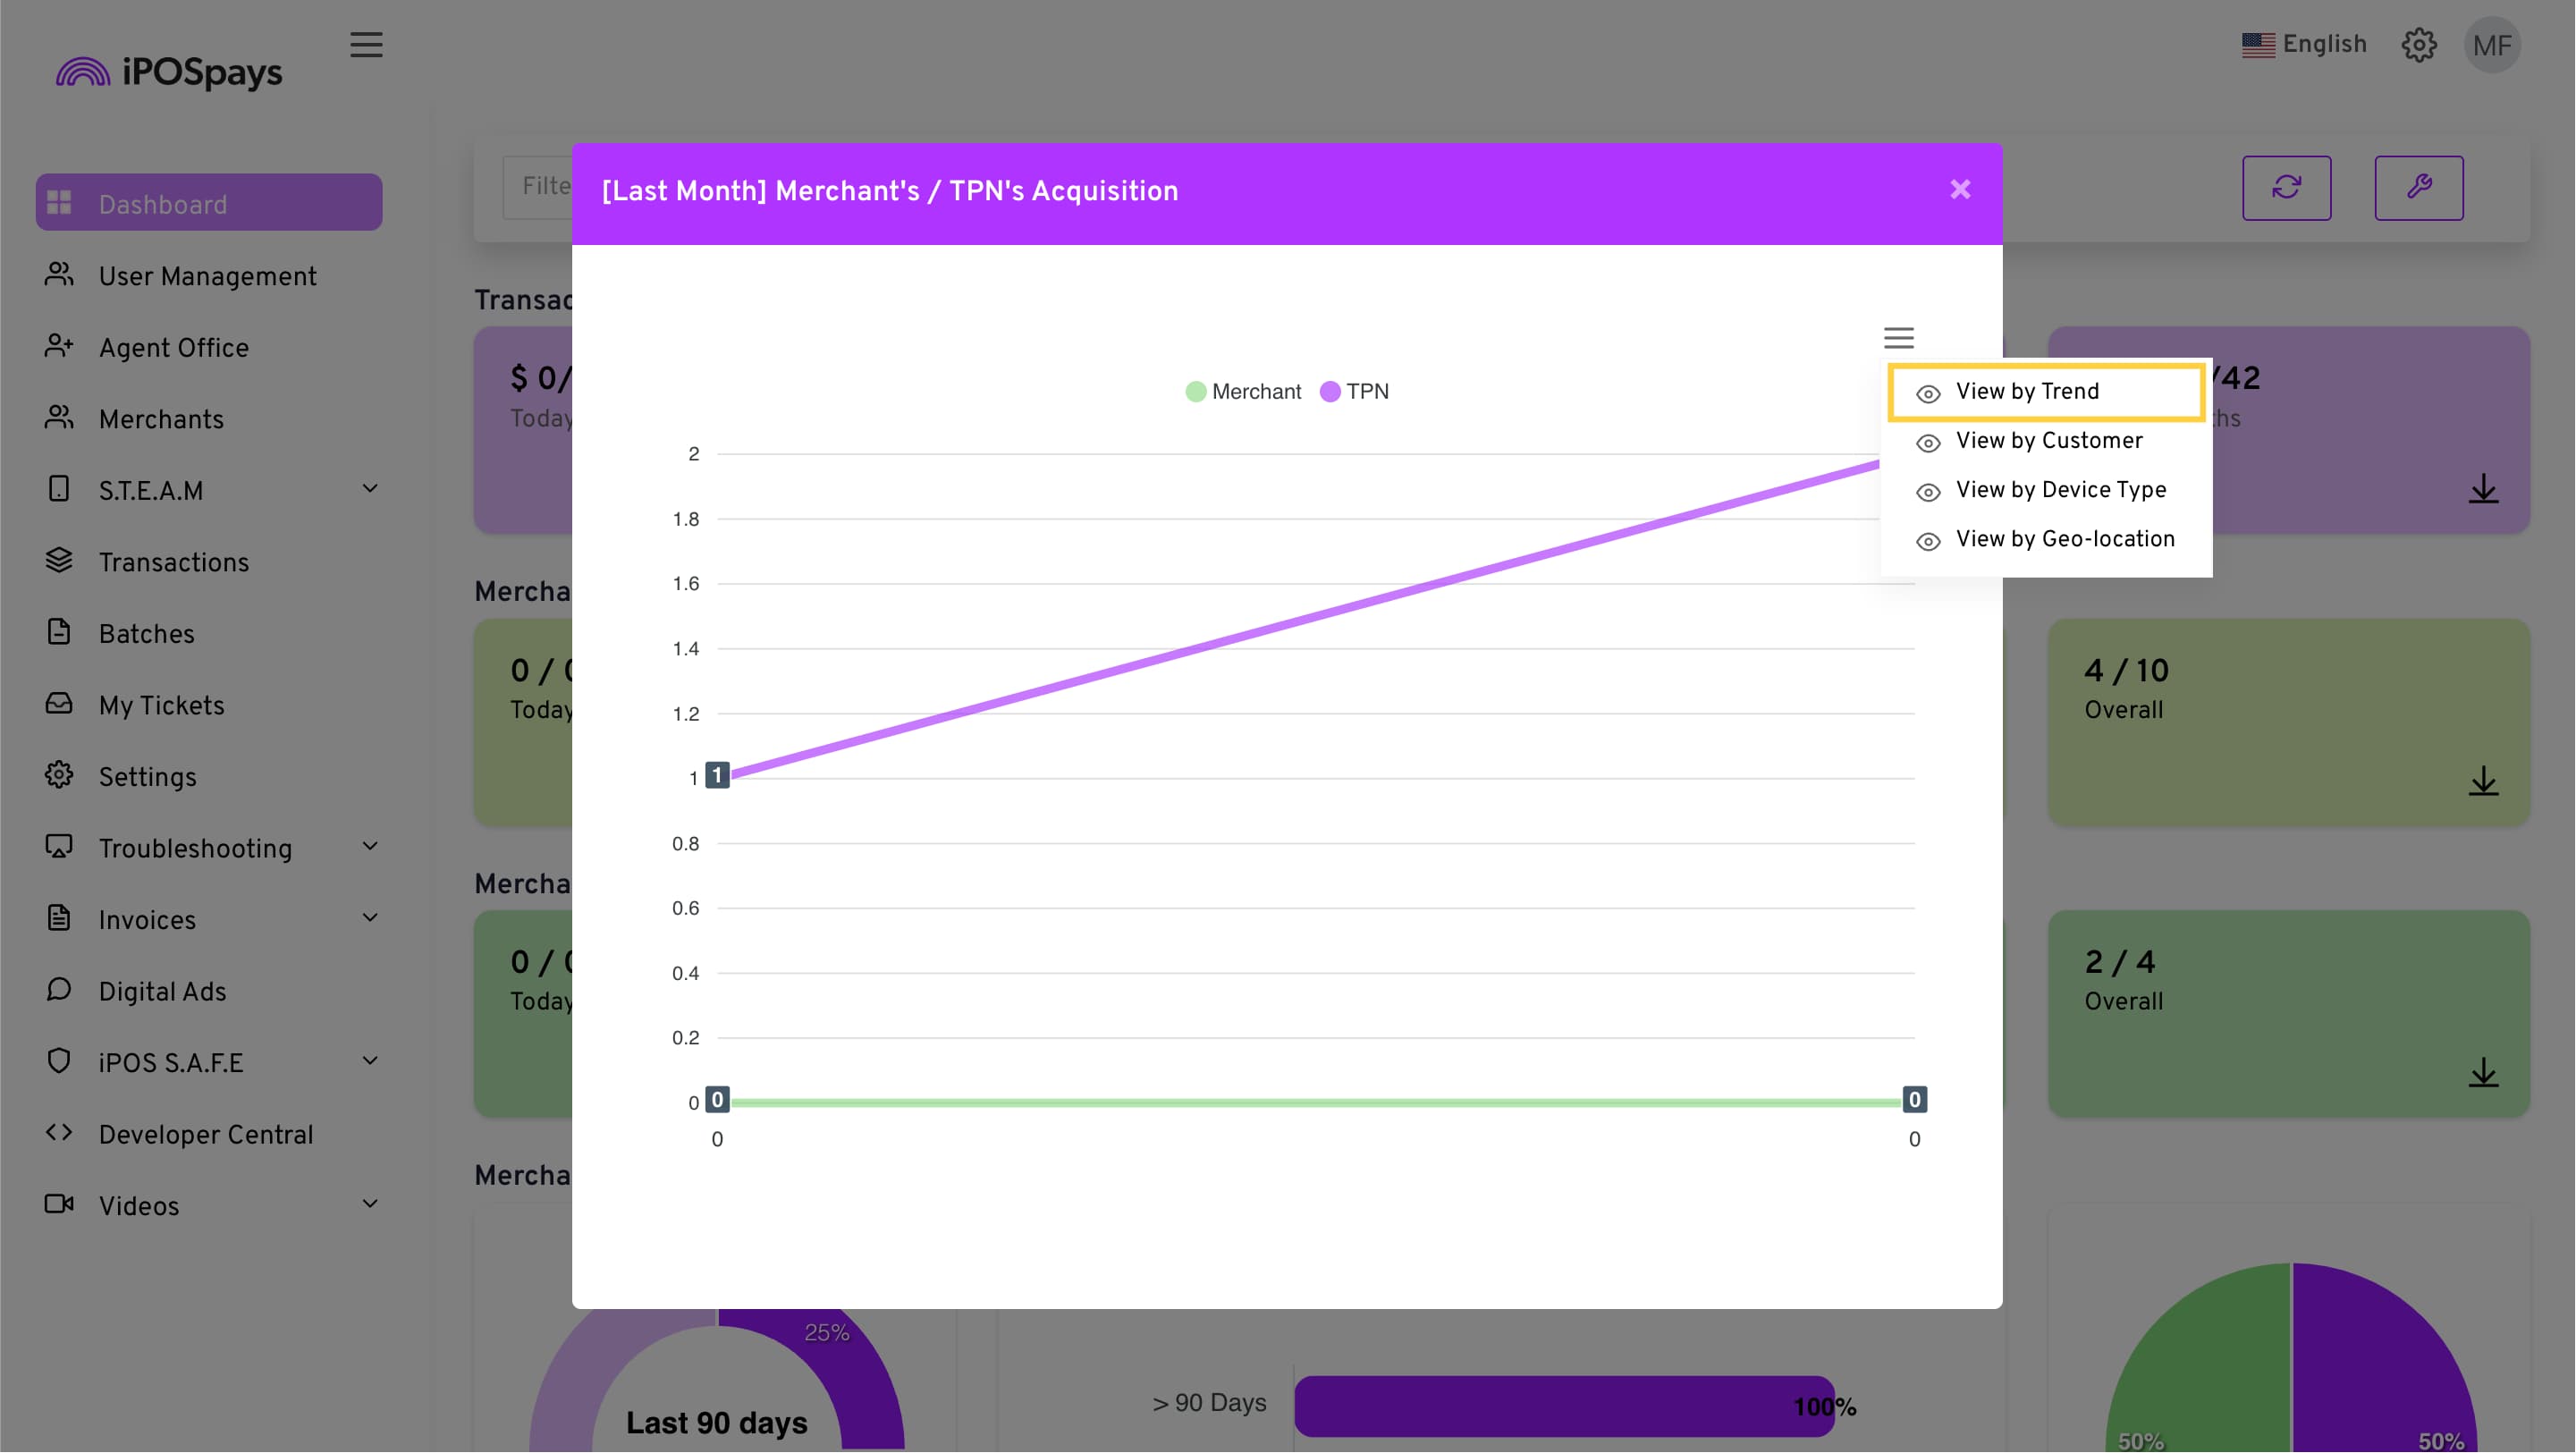Click the refresh dashboard button
Viewport: 2576px width, 1453px height.
[2287, 188]
